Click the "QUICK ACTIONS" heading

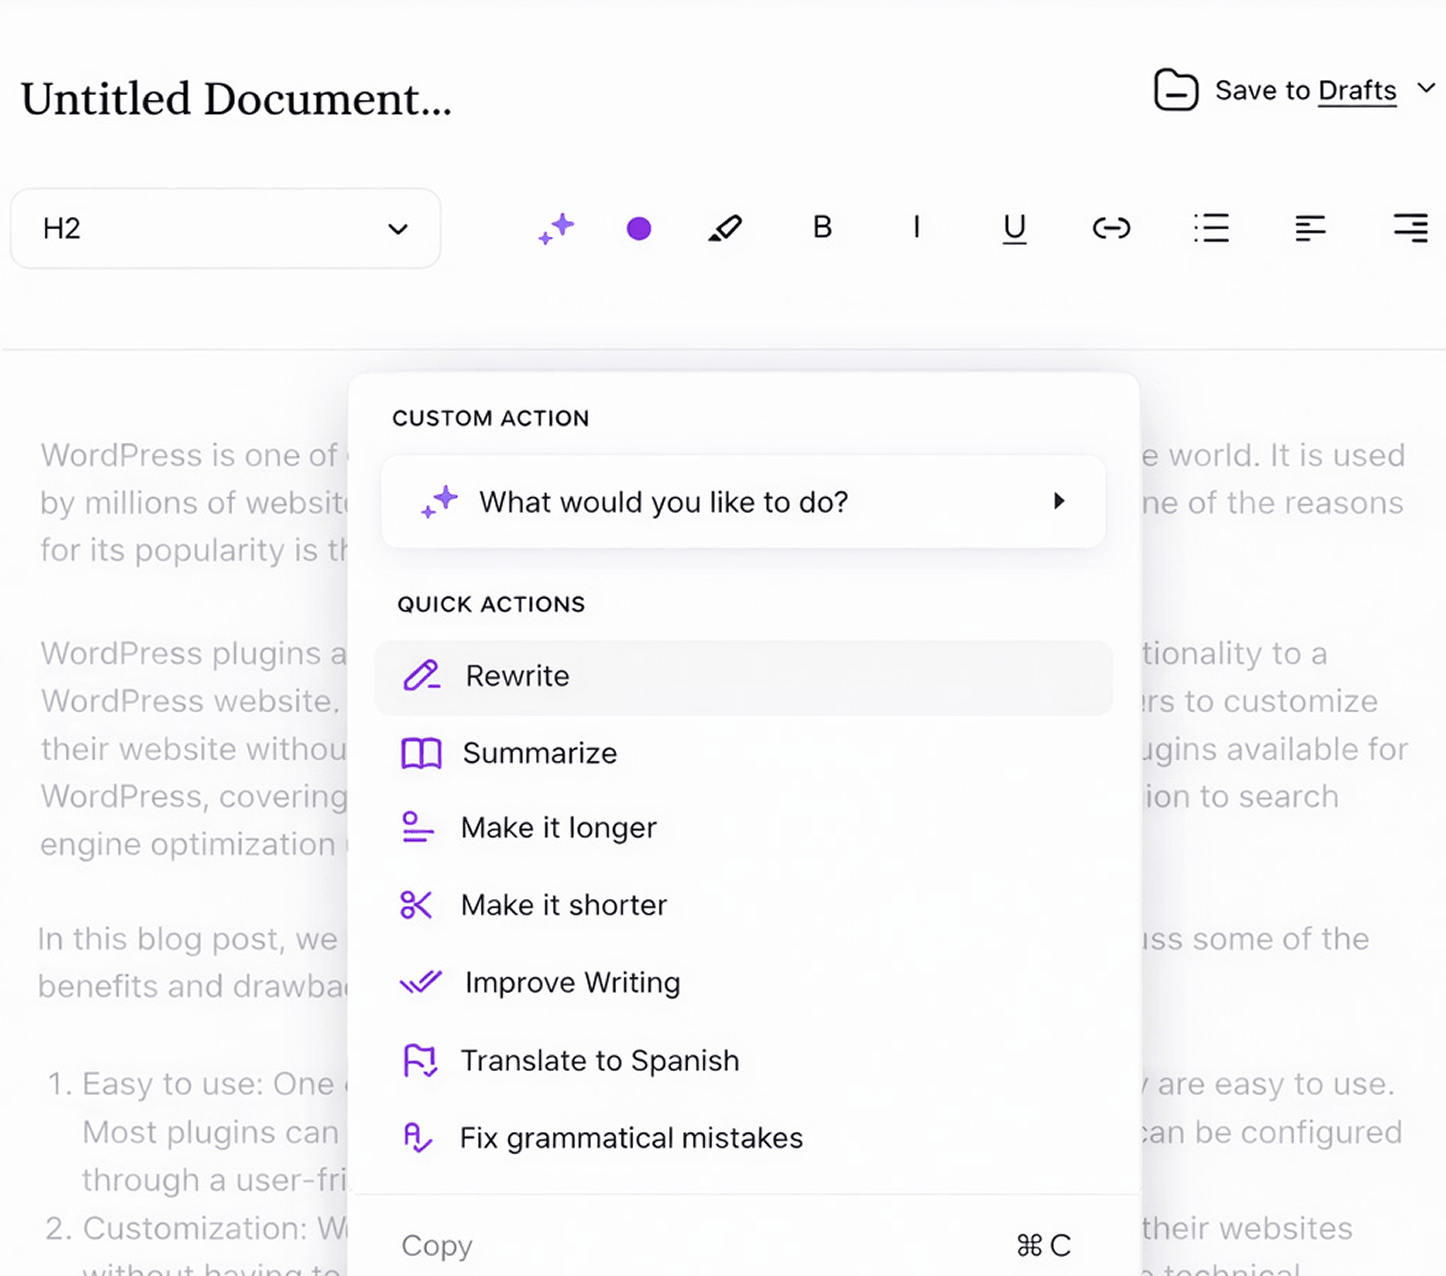tap(491, 604)
